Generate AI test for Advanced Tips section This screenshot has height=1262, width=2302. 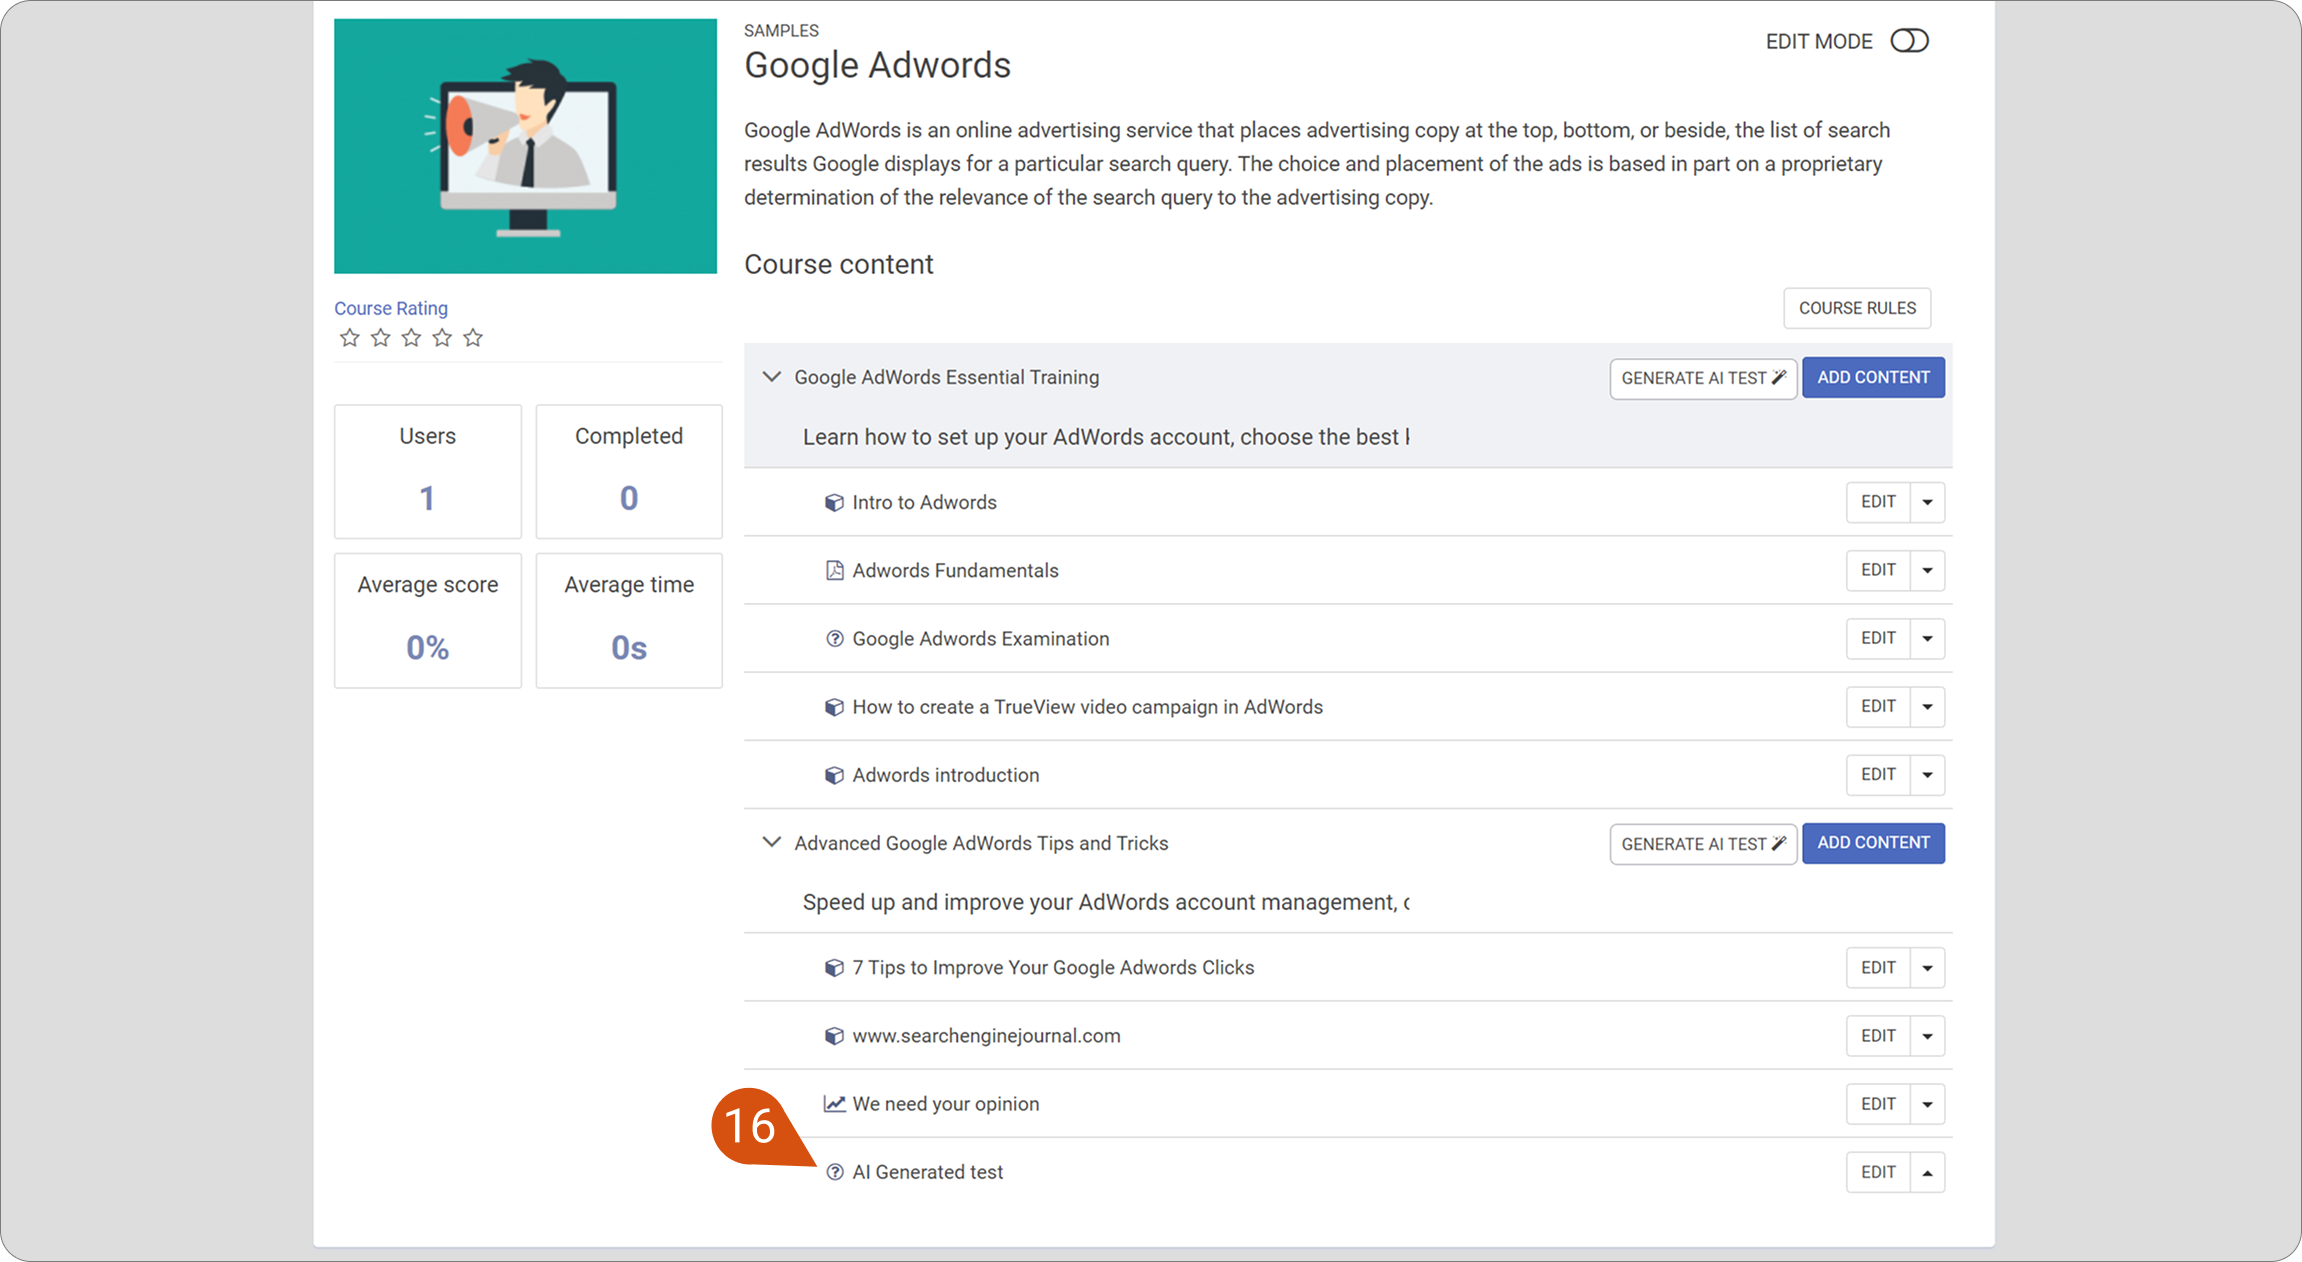[1703, 844]
